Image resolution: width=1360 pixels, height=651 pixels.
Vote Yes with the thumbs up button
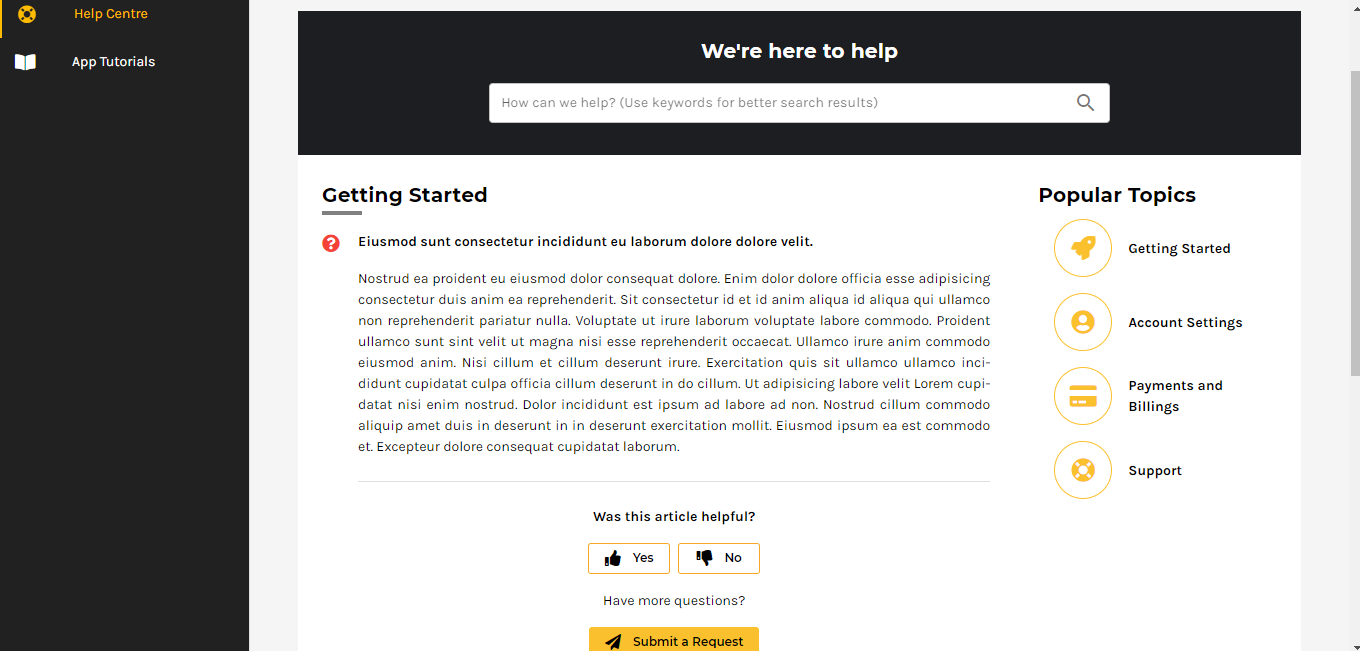(x=629, y=558)
